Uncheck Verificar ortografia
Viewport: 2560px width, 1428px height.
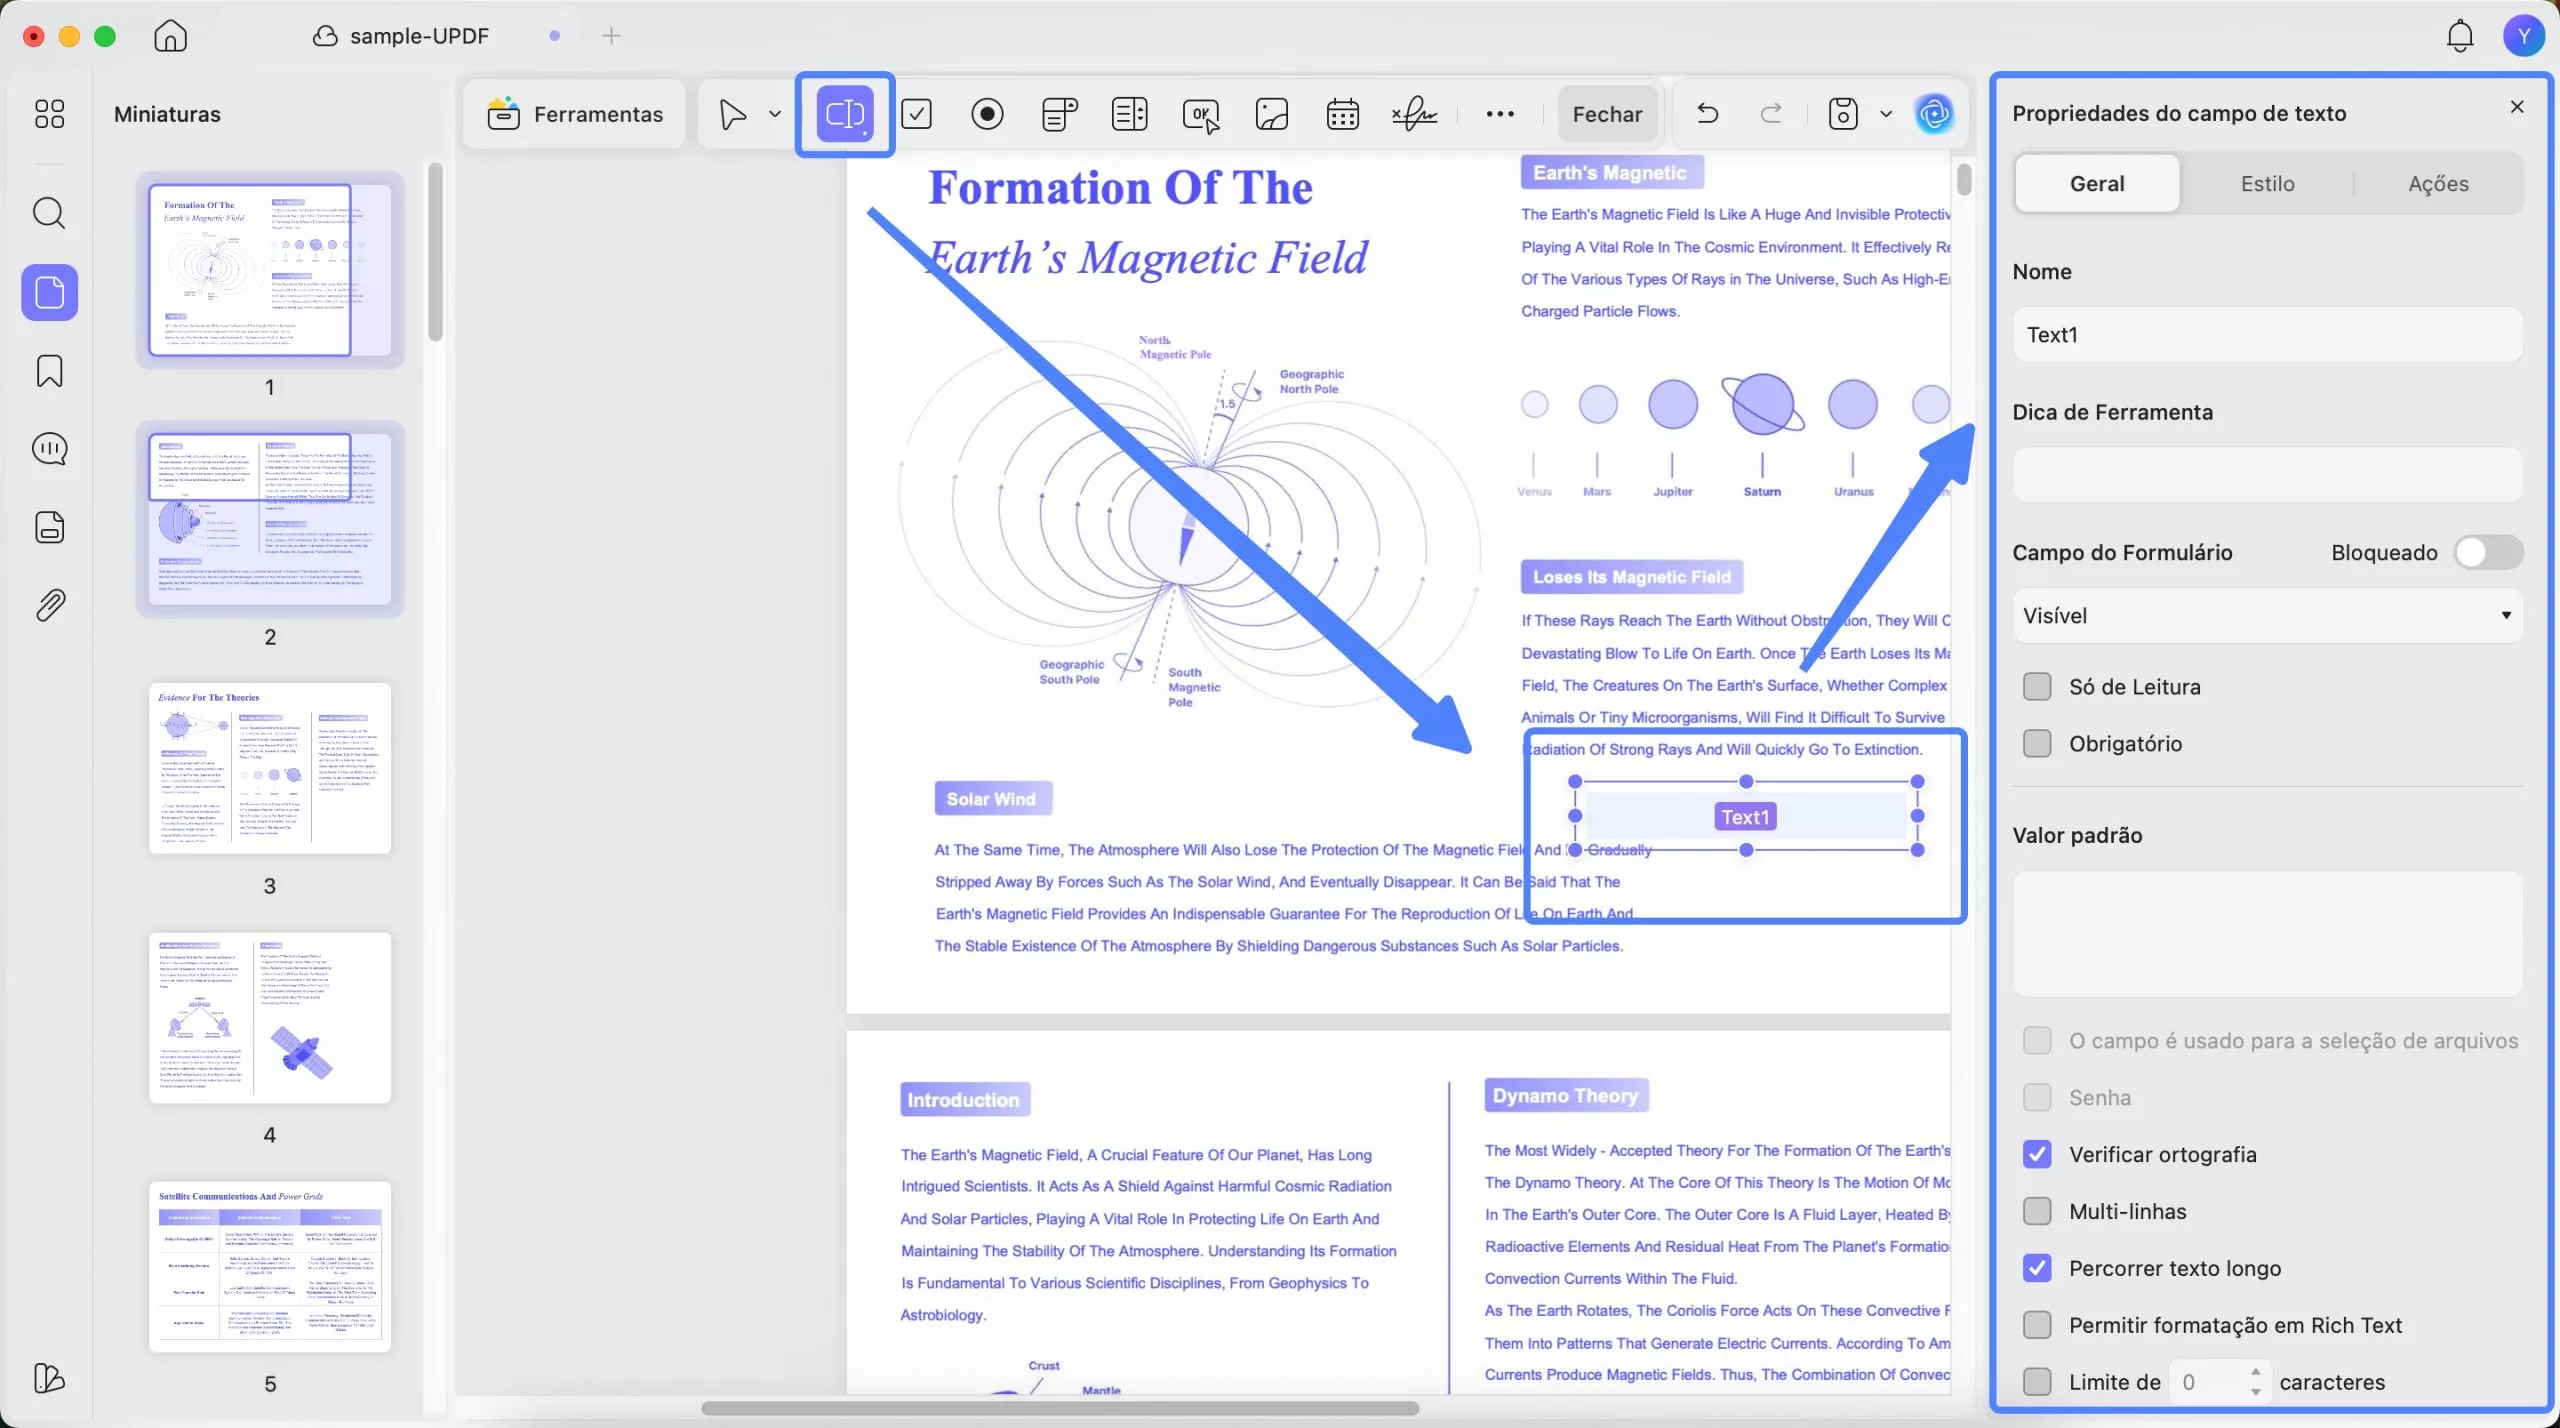[2036, 1154]
